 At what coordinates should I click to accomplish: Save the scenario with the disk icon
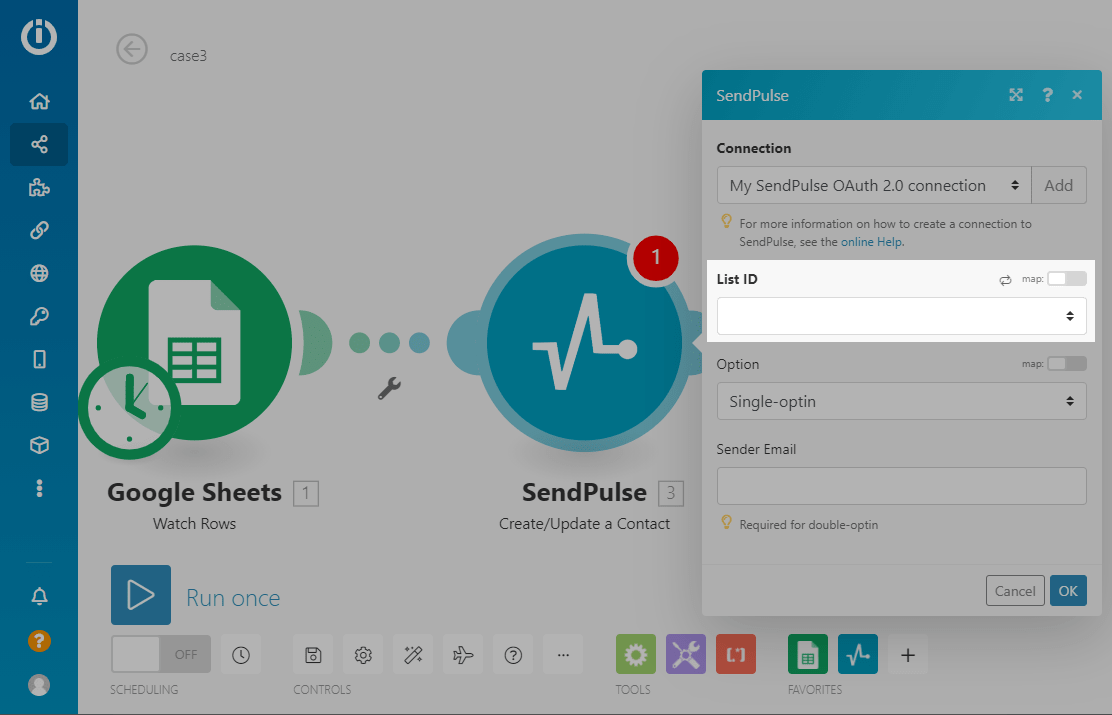click(x=313, y=655)
